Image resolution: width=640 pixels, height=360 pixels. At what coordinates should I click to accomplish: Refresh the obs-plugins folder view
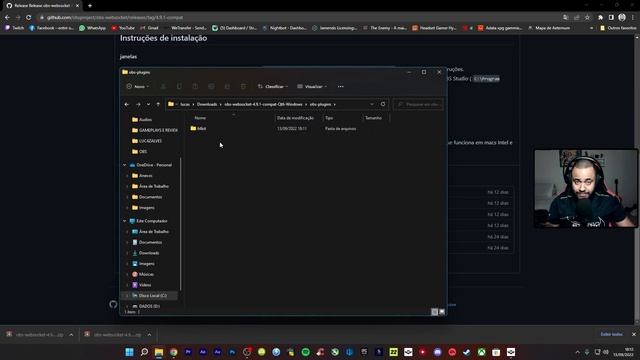383,104
